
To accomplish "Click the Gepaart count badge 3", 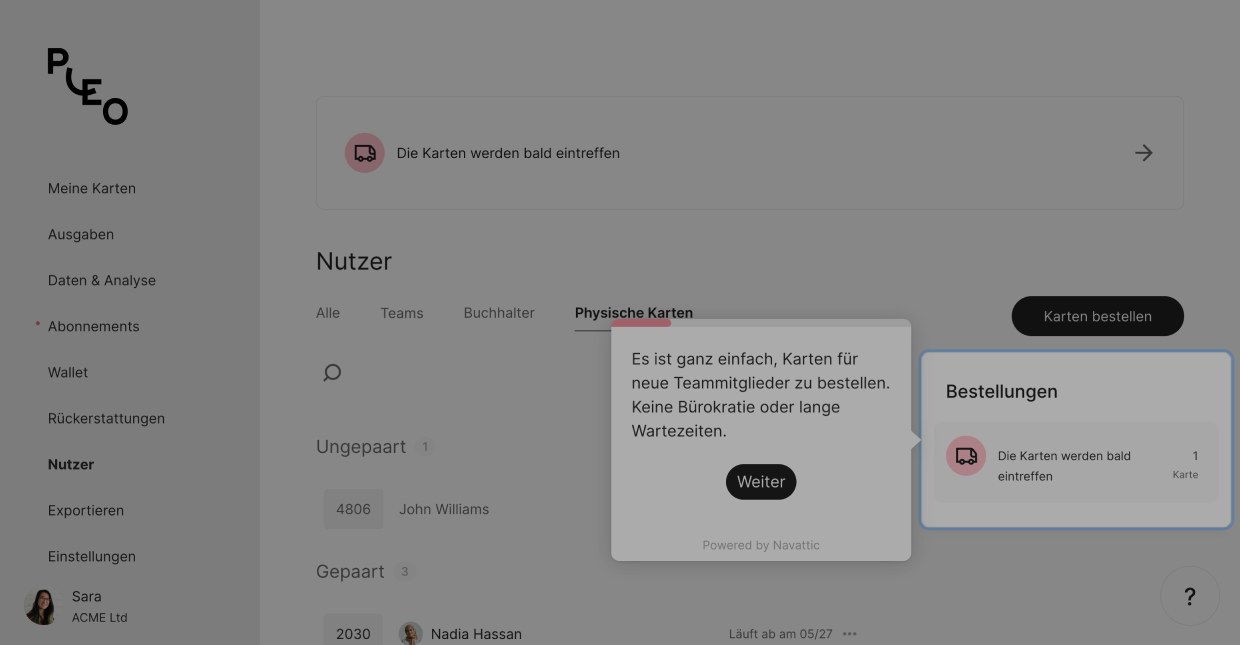I will point(405,572).
